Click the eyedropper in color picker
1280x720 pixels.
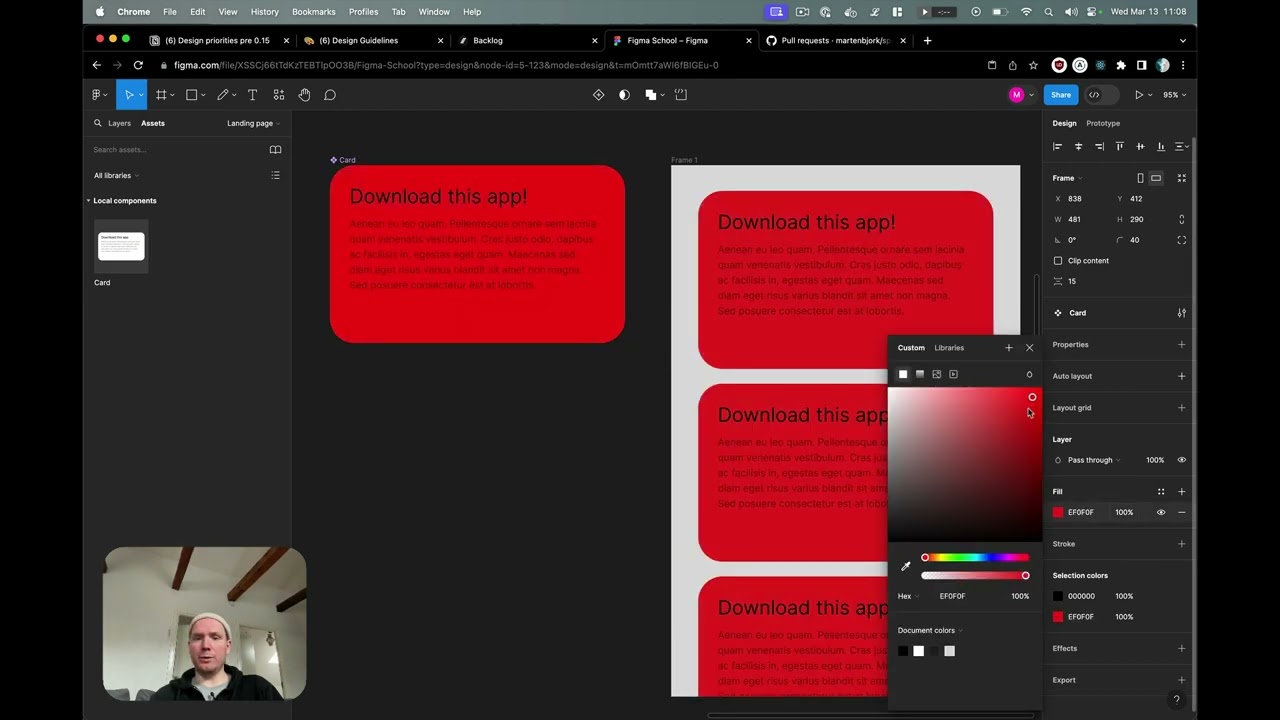coord(906,567)
